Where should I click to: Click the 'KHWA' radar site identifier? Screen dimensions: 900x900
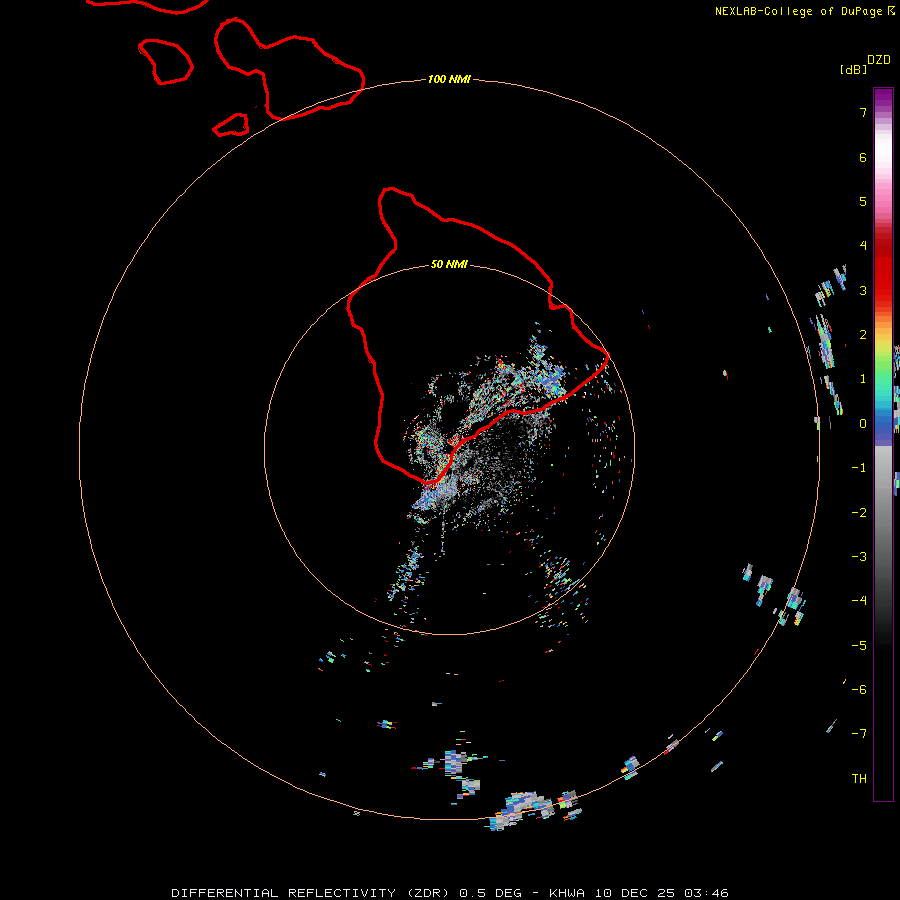pyautogui.click(x=567, y=893)
